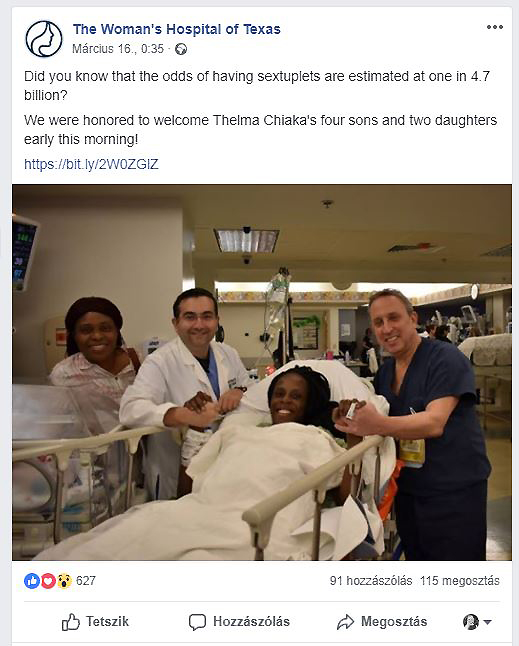519x646 pixels.
Task: Click the Wow emoji reaction icon
Action: tap(64, 581)
